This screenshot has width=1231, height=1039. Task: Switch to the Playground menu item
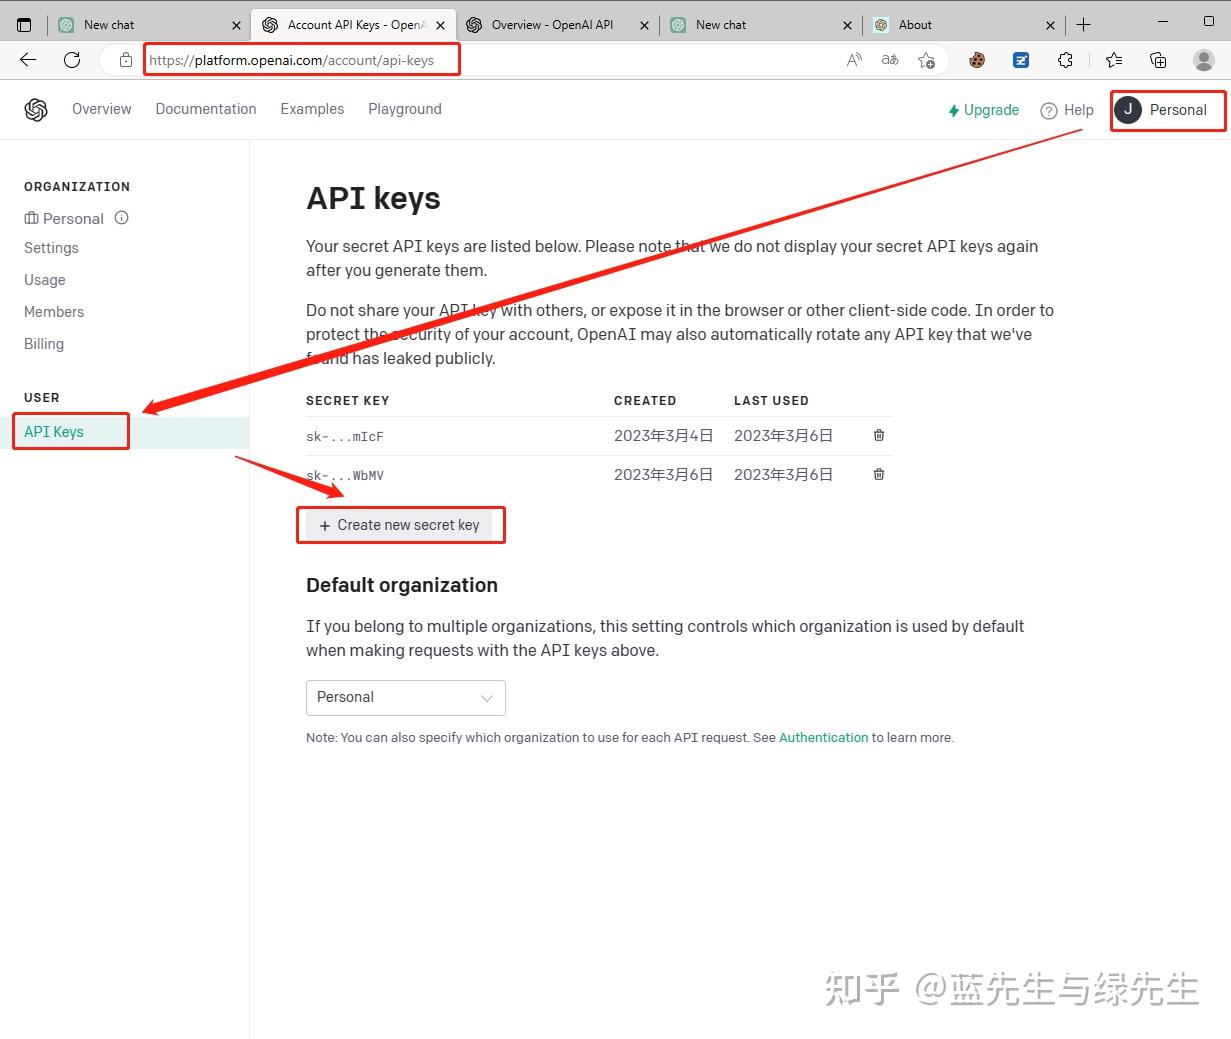405,109
